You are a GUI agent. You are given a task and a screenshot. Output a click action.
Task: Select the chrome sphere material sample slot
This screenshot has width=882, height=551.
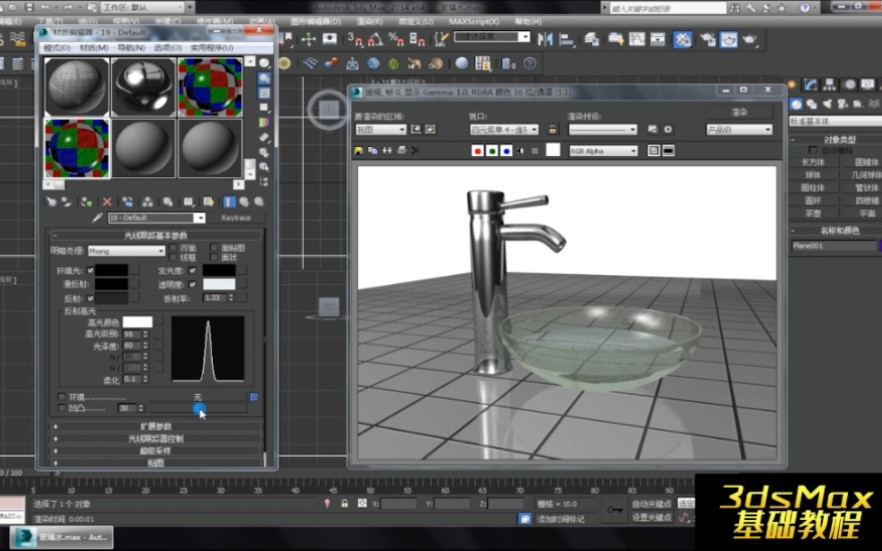[x=143, y=87]
